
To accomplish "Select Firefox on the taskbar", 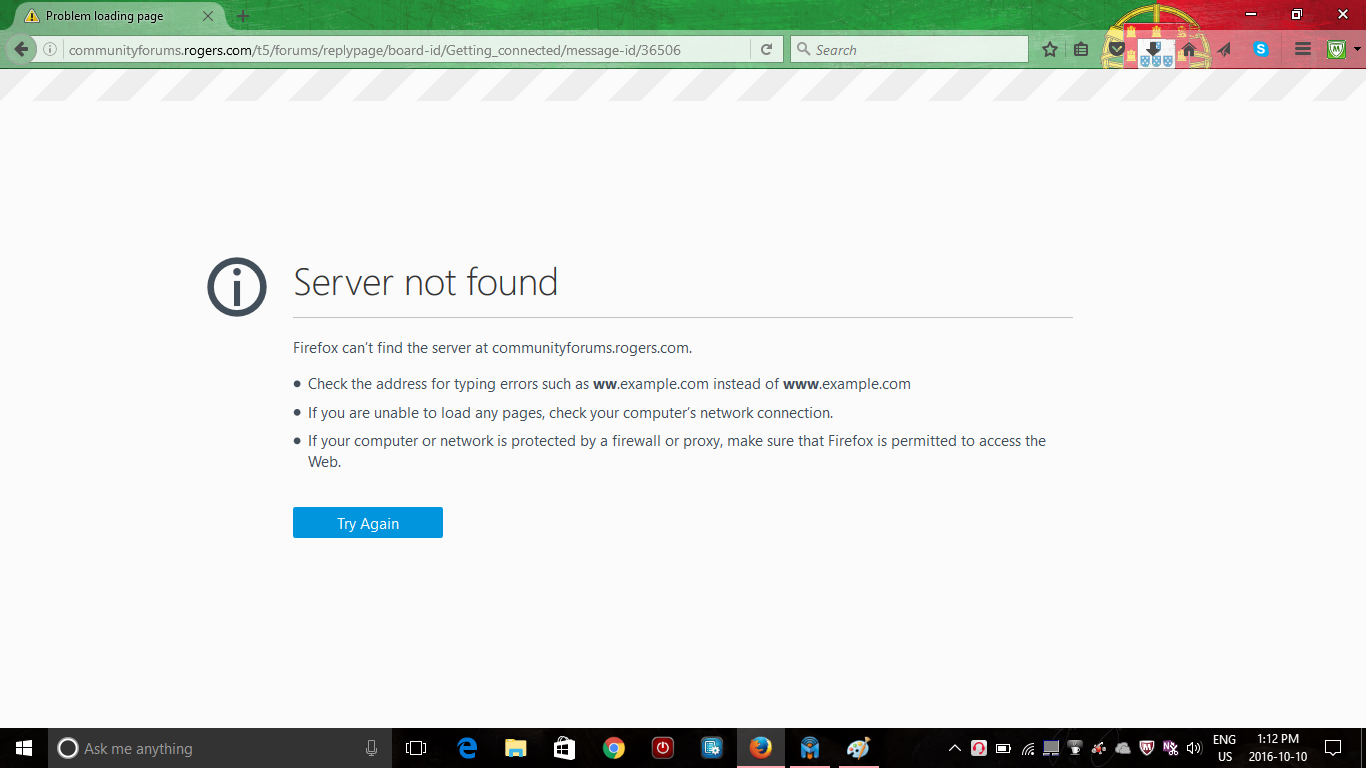I will pyautogui.click(x=761, y=748).
